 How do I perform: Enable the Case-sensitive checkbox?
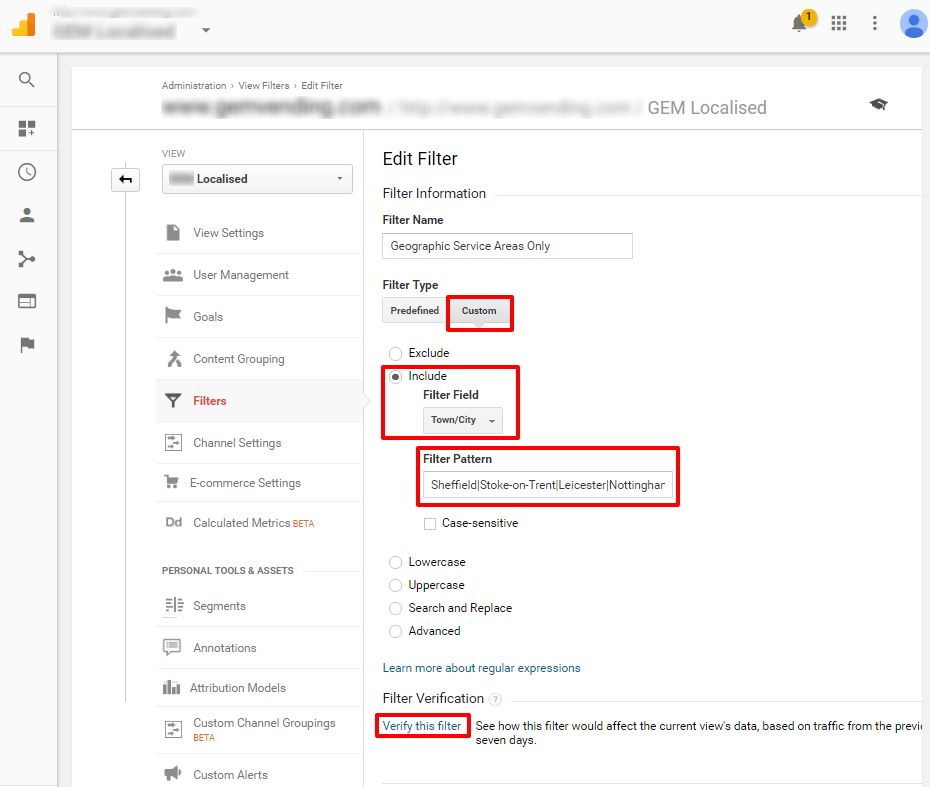tap(430, 523)
